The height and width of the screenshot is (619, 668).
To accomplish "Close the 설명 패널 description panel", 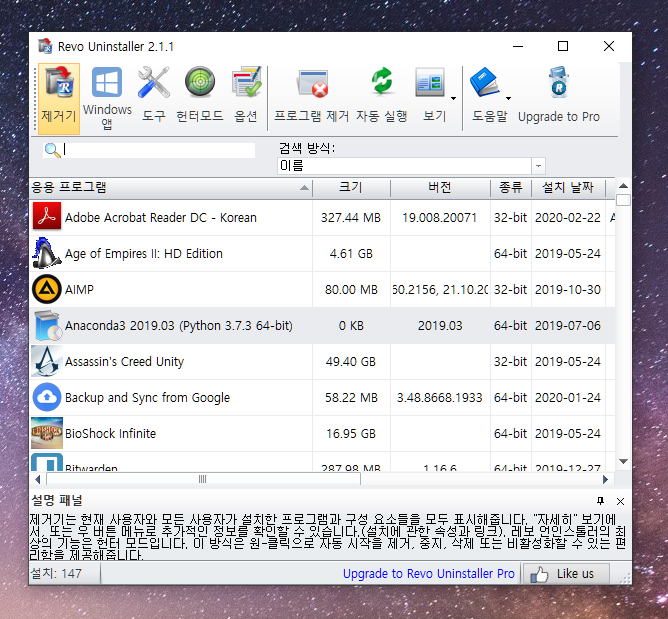I will click(x=620, y=501).
